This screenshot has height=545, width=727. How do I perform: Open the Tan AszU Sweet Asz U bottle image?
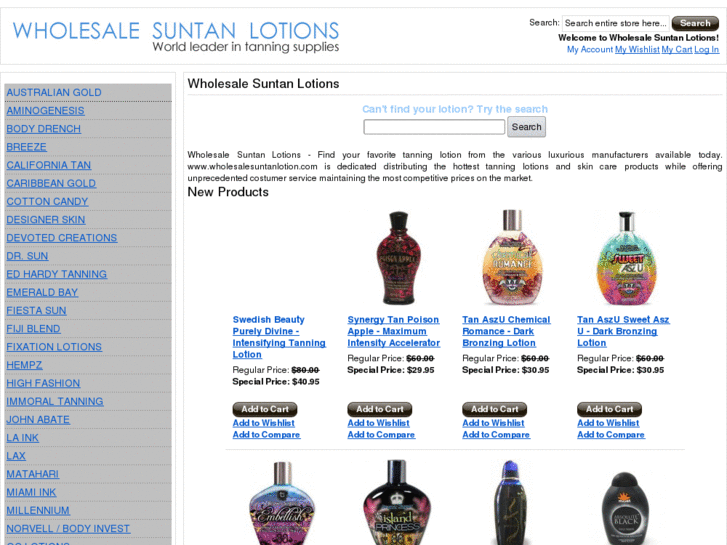point(627,258)
